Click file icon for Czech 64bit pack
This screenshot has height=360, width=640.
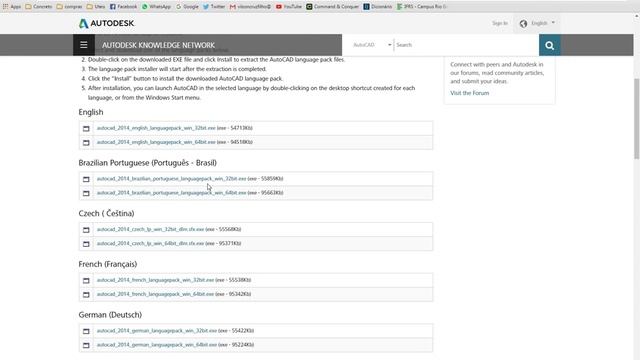point(86,244)
